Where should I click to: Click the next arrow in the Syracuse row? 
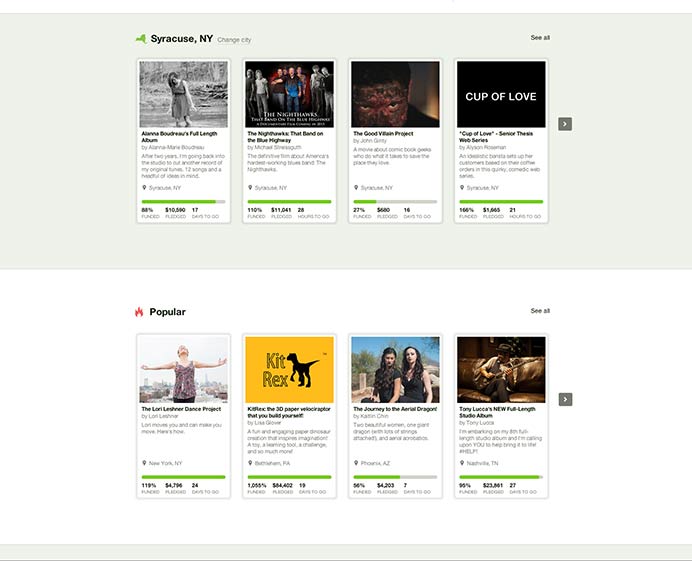point(565,124)
